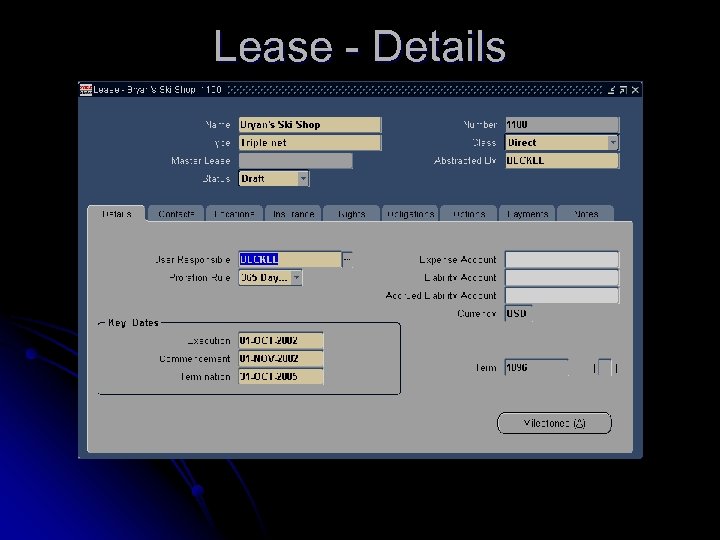Click the Milestones button
The height and width of the screenshot is (540, 720).
point(554,423)
